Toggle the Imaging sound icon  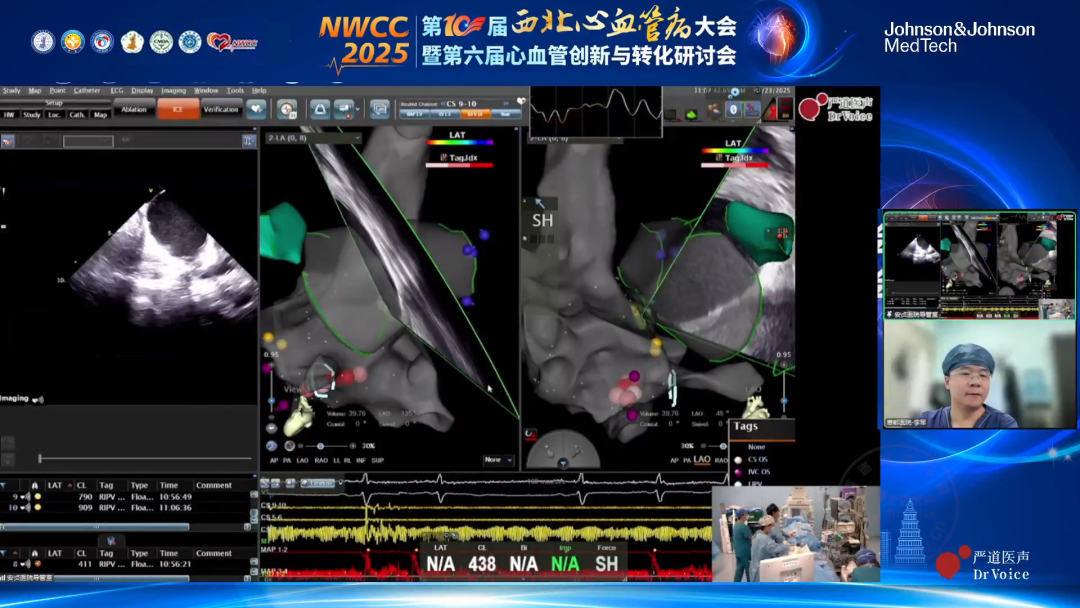tap(38, 399)
